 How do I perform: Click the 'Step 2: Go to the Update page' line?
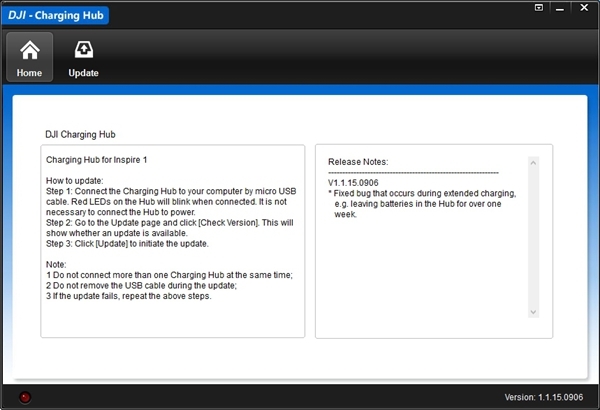(x=170, y=228)
